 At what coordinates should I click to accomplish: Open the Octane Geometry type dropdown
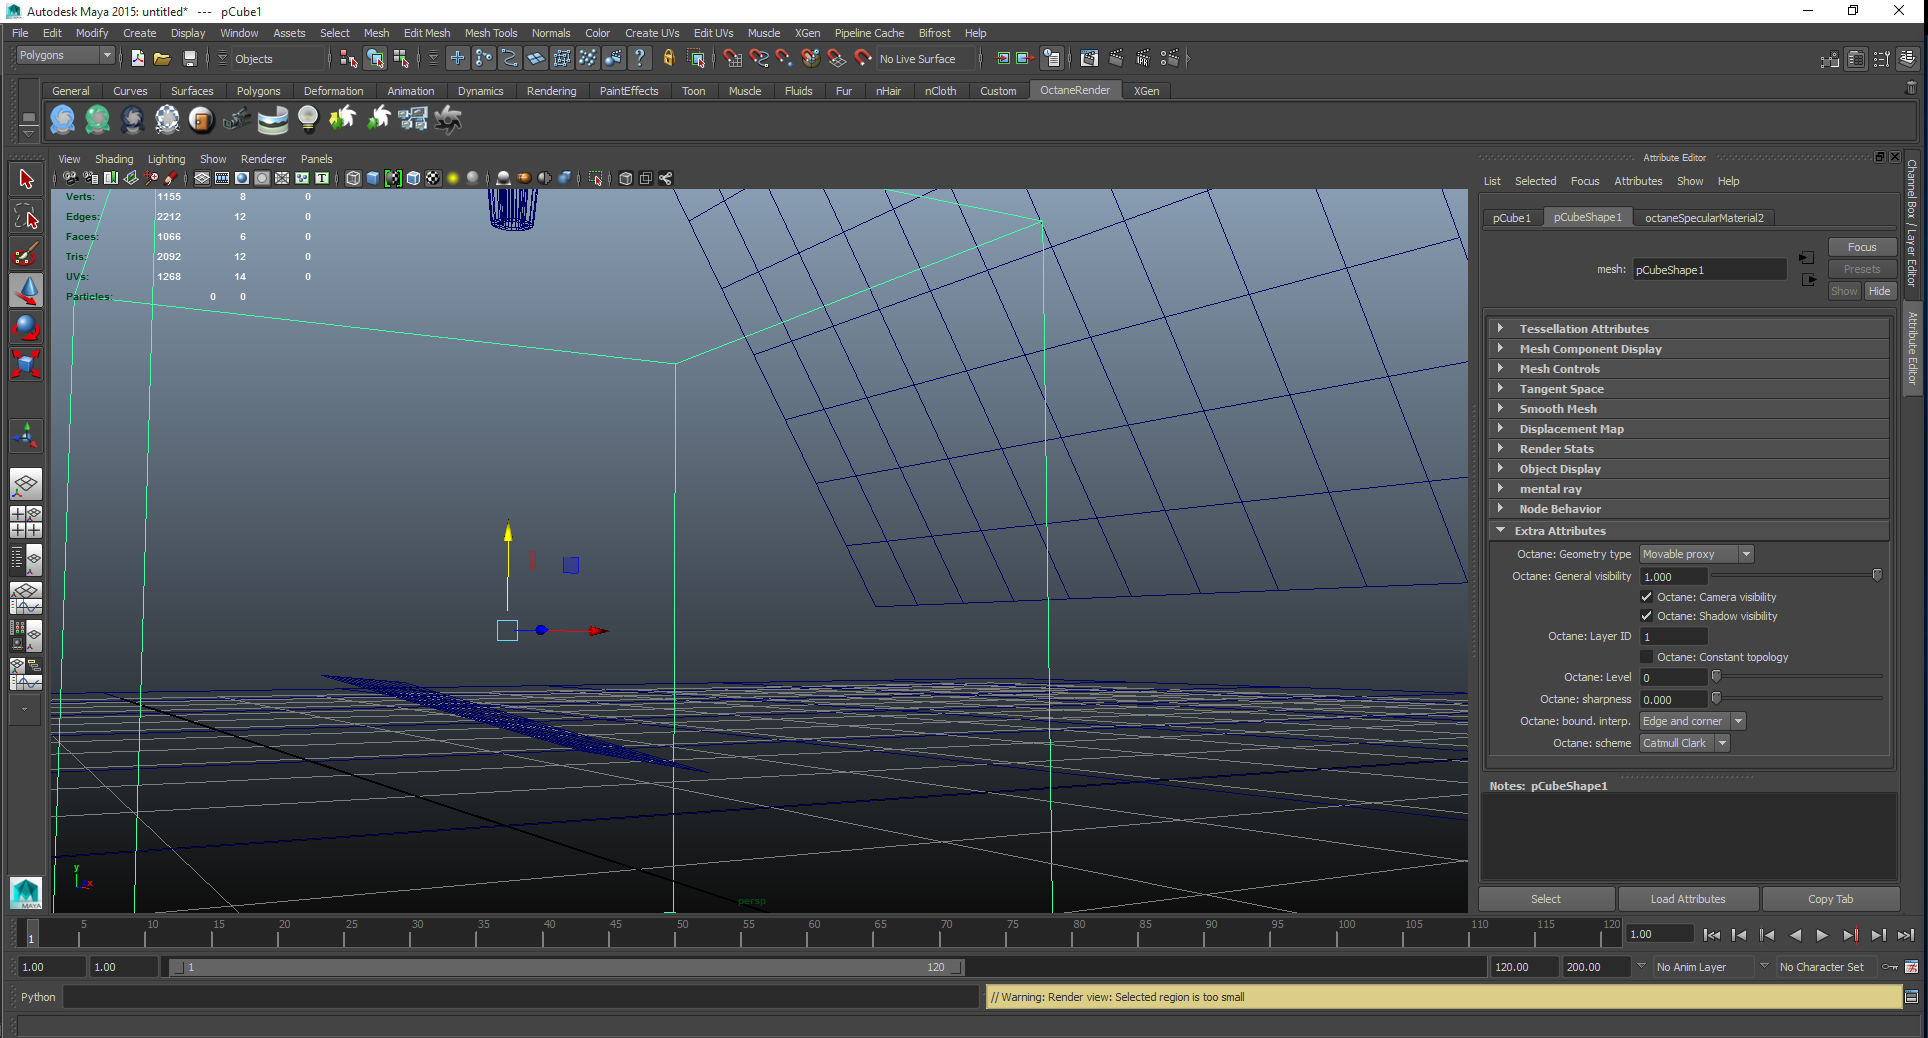[x=1696, y=554]
